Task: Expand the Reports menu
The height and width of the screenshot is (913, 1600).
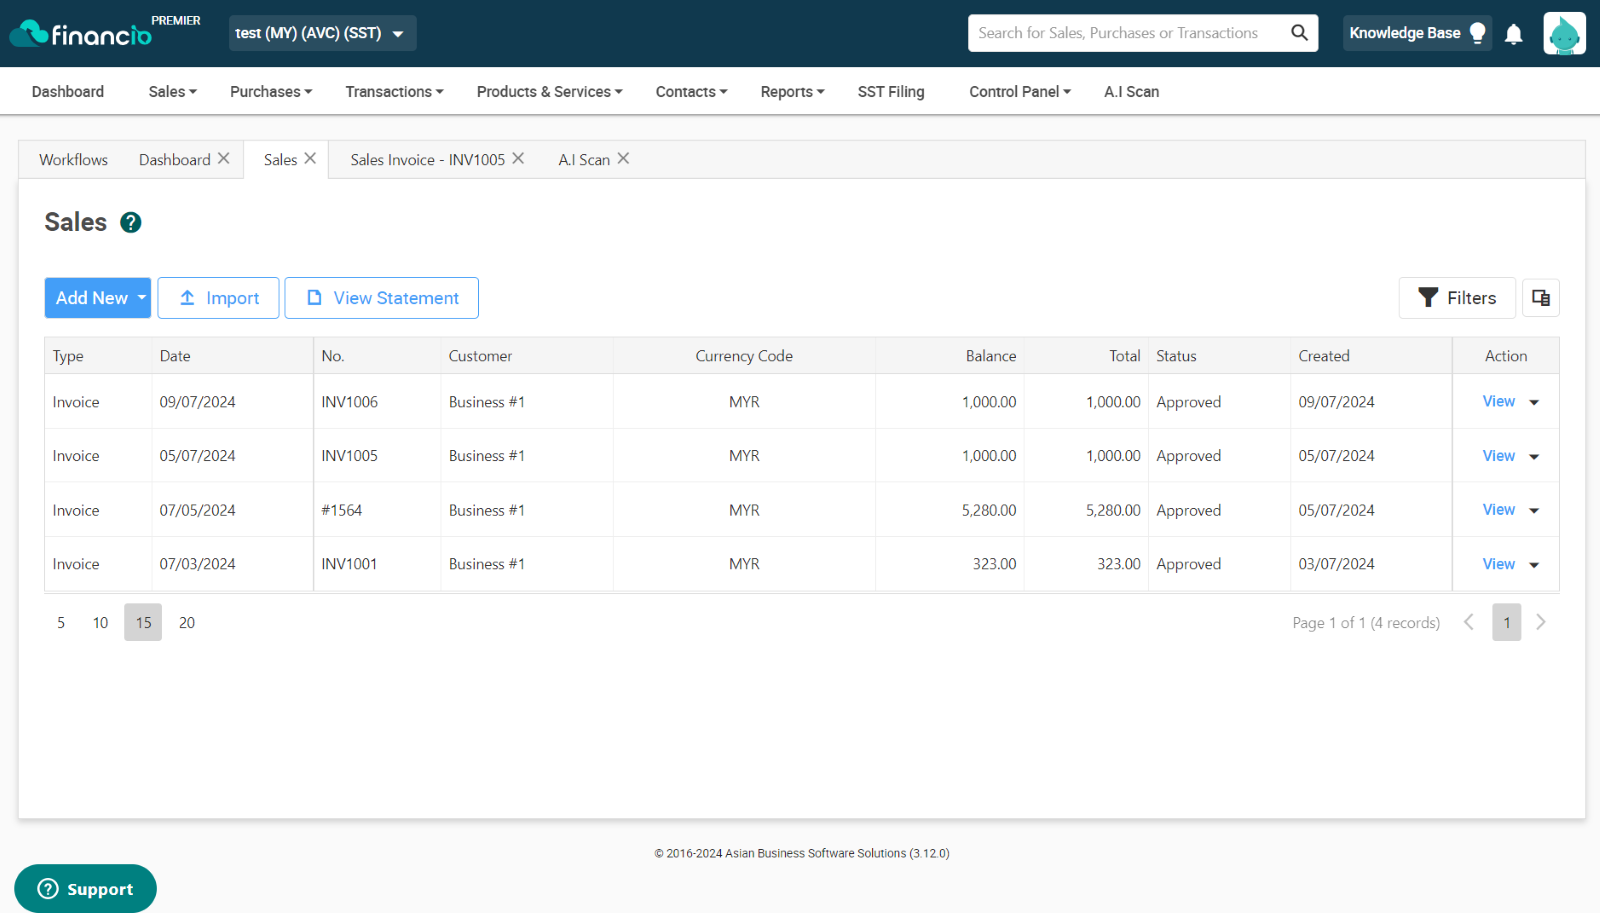Action: 792,91
